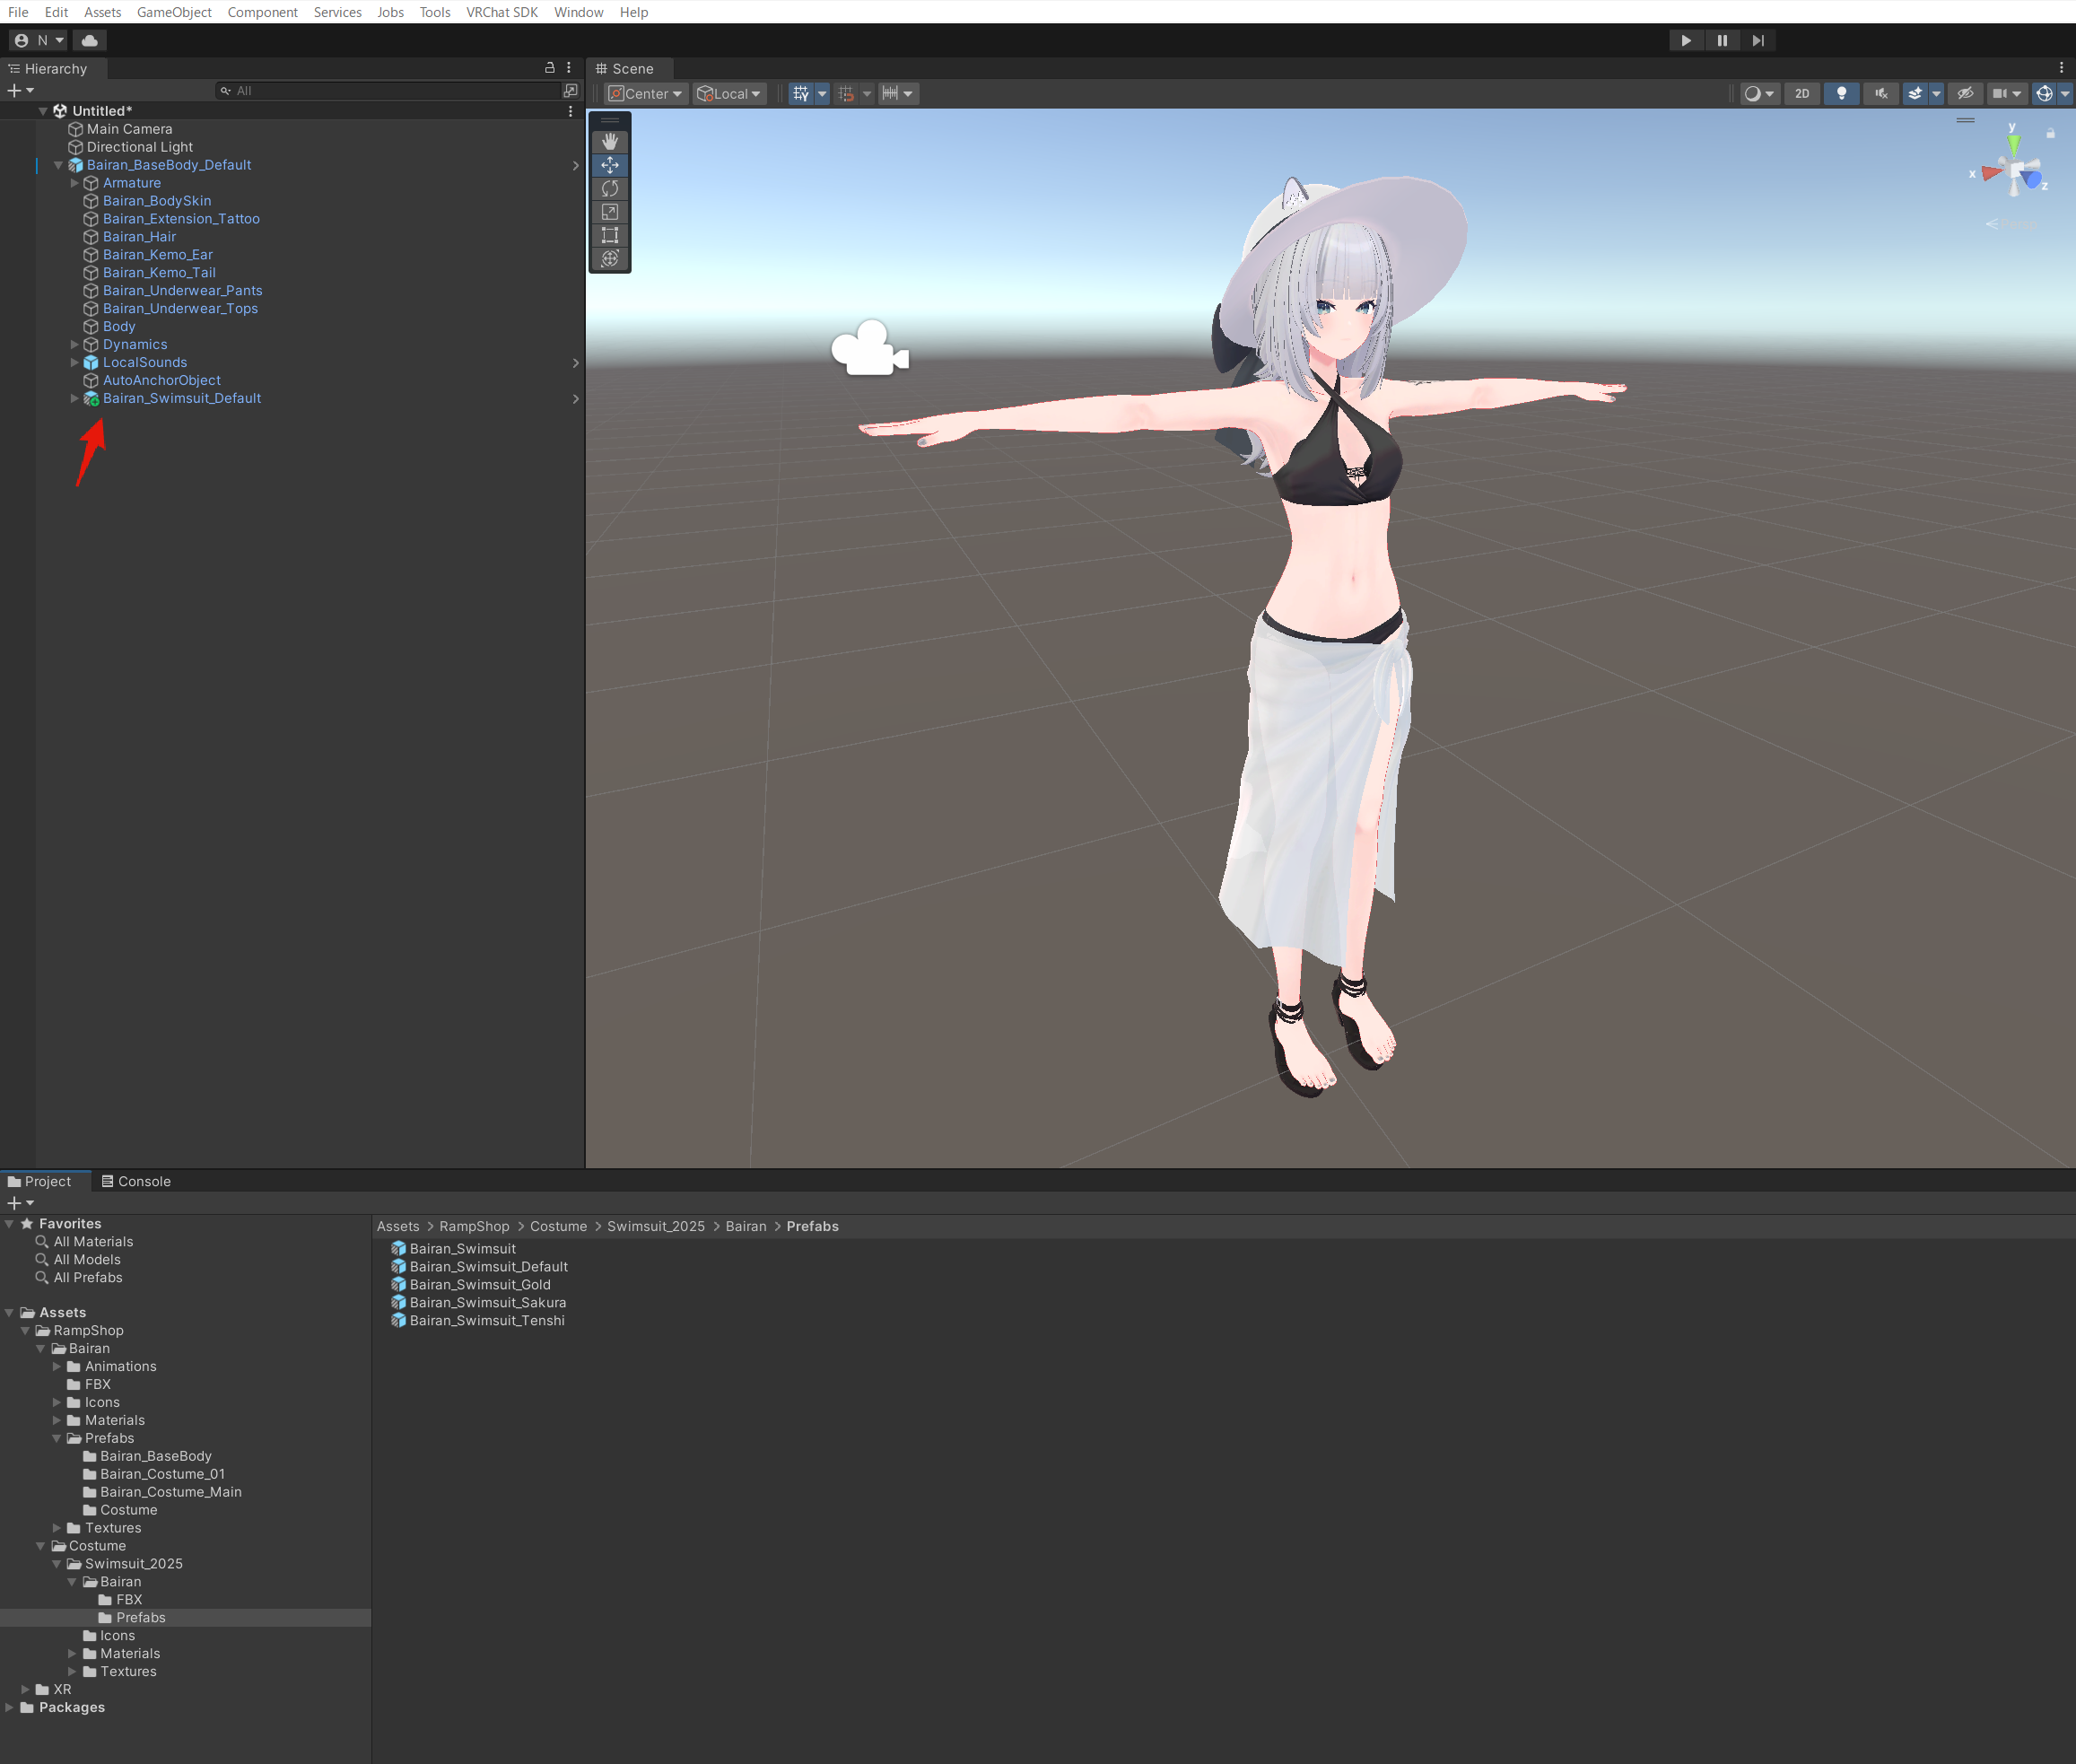Click the Pause button
Screen dimensions: 2076x1764
1722,40
